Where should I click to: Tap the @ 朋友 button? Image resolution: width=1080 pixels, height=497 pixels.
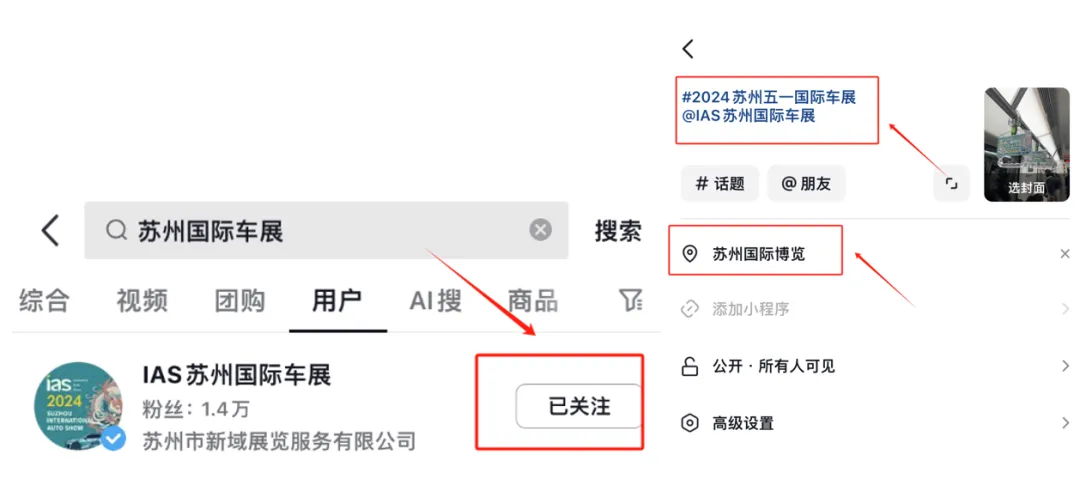click(807, 184)
